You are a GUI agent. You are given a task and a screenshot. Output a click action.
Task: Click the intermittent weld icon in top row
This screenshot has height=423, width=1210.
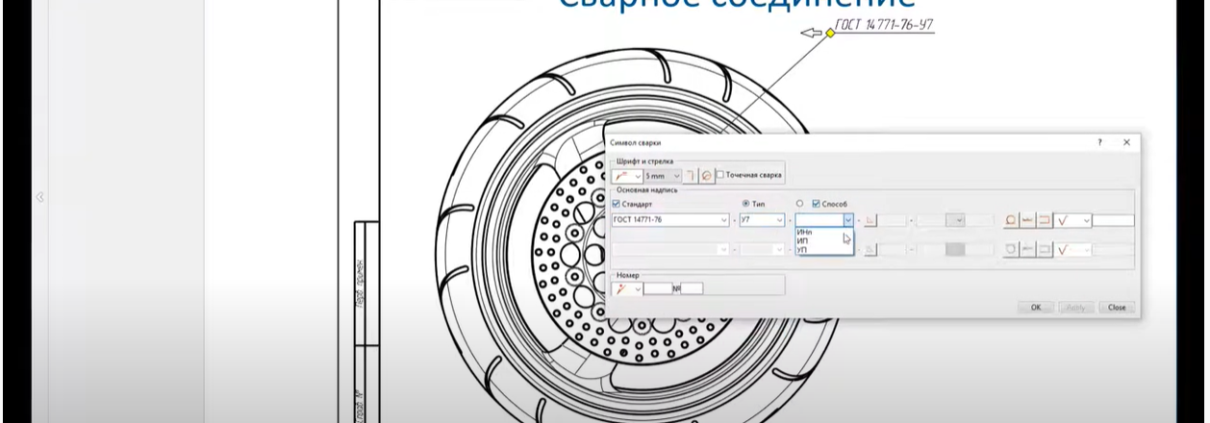(x=1028, y=220)
